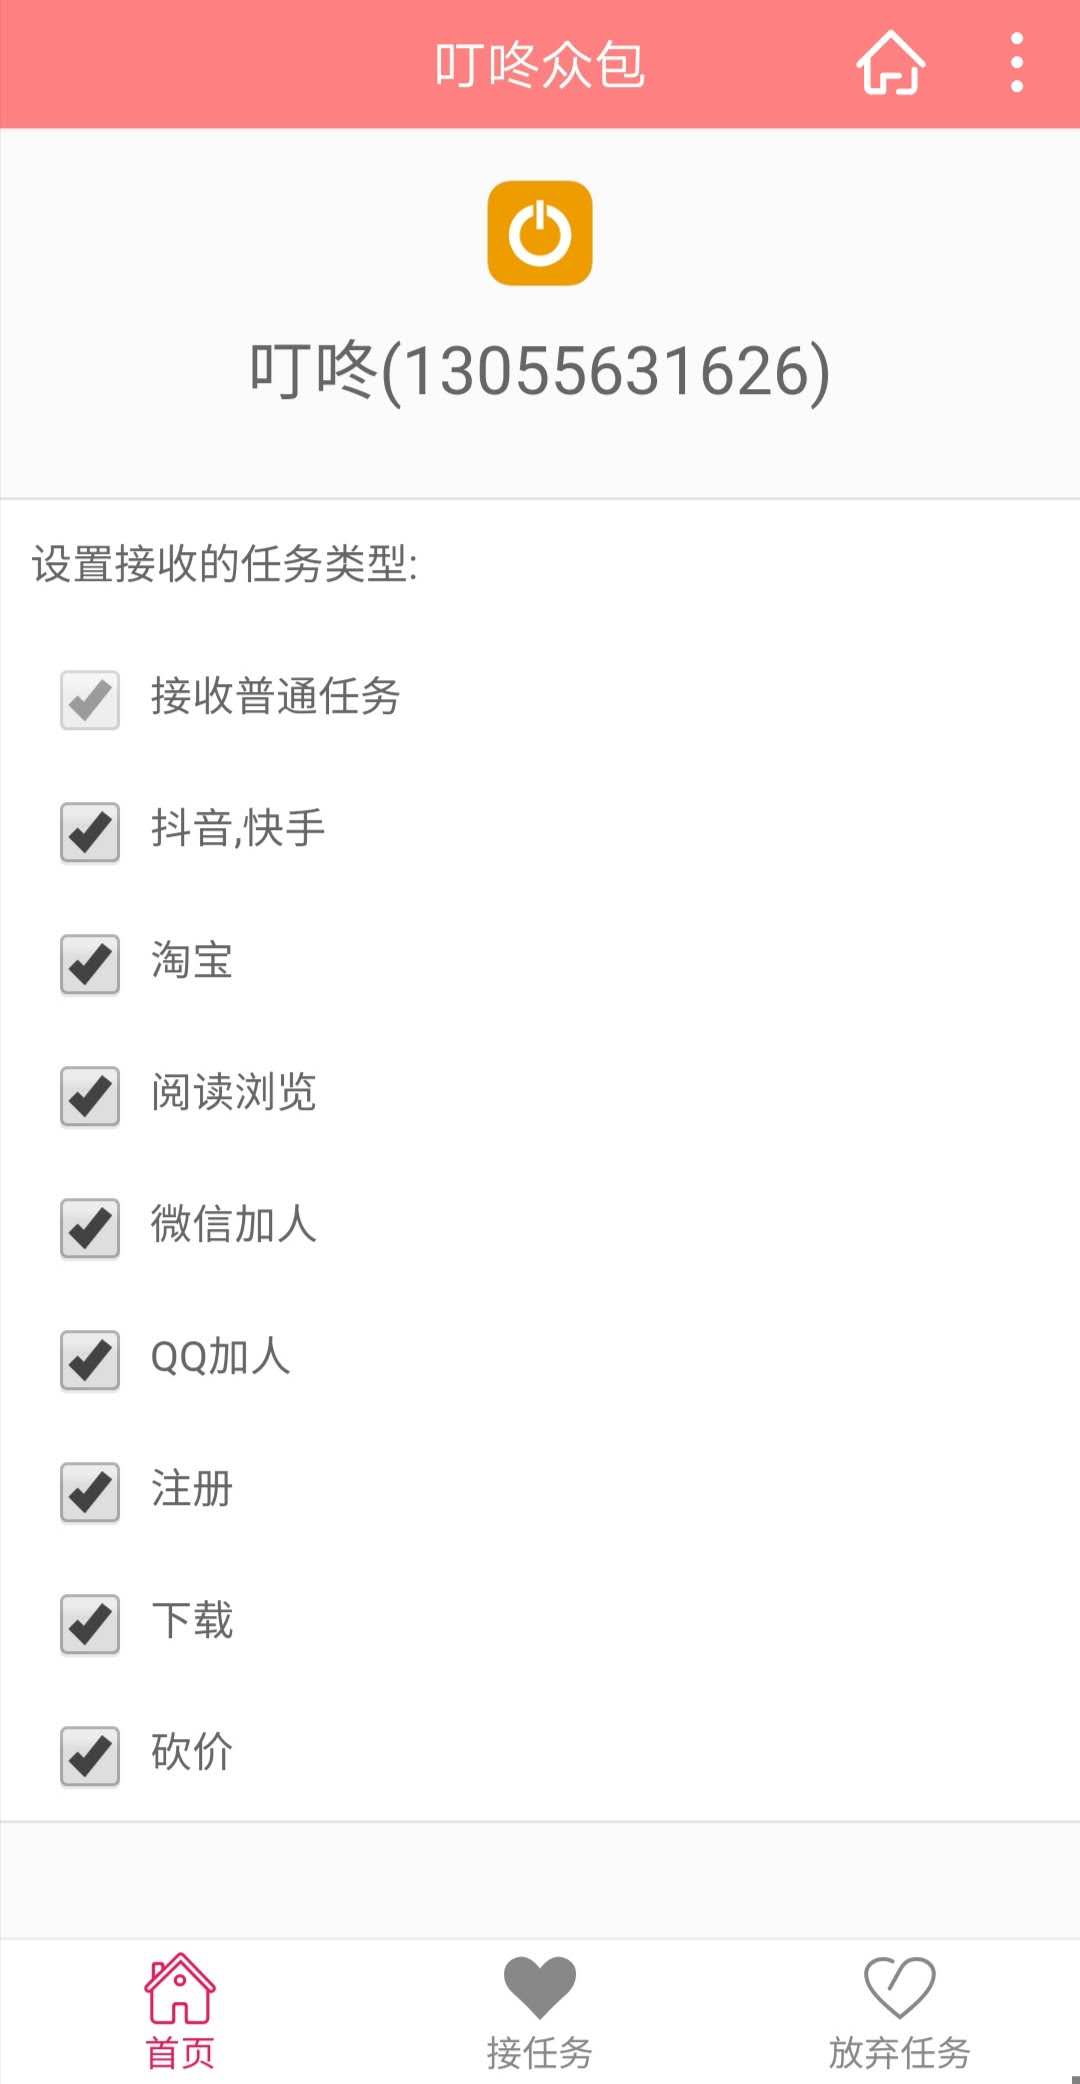The image size is (1080, 2084).
Task: Turn off the QQ加人 checkbox
Action: [x=90, y=1359]
